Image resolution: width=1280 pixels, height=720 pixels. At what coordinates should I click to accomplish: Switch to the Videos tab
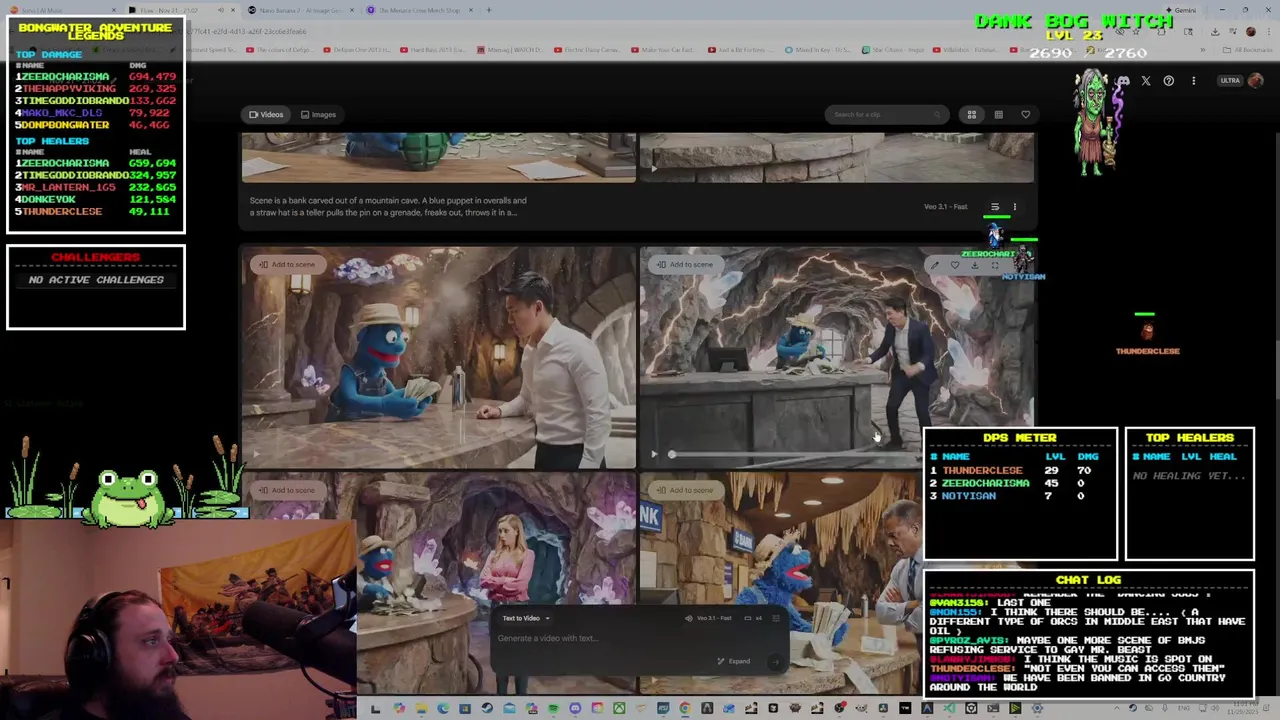pyautogui.click(x=266, y=114)
